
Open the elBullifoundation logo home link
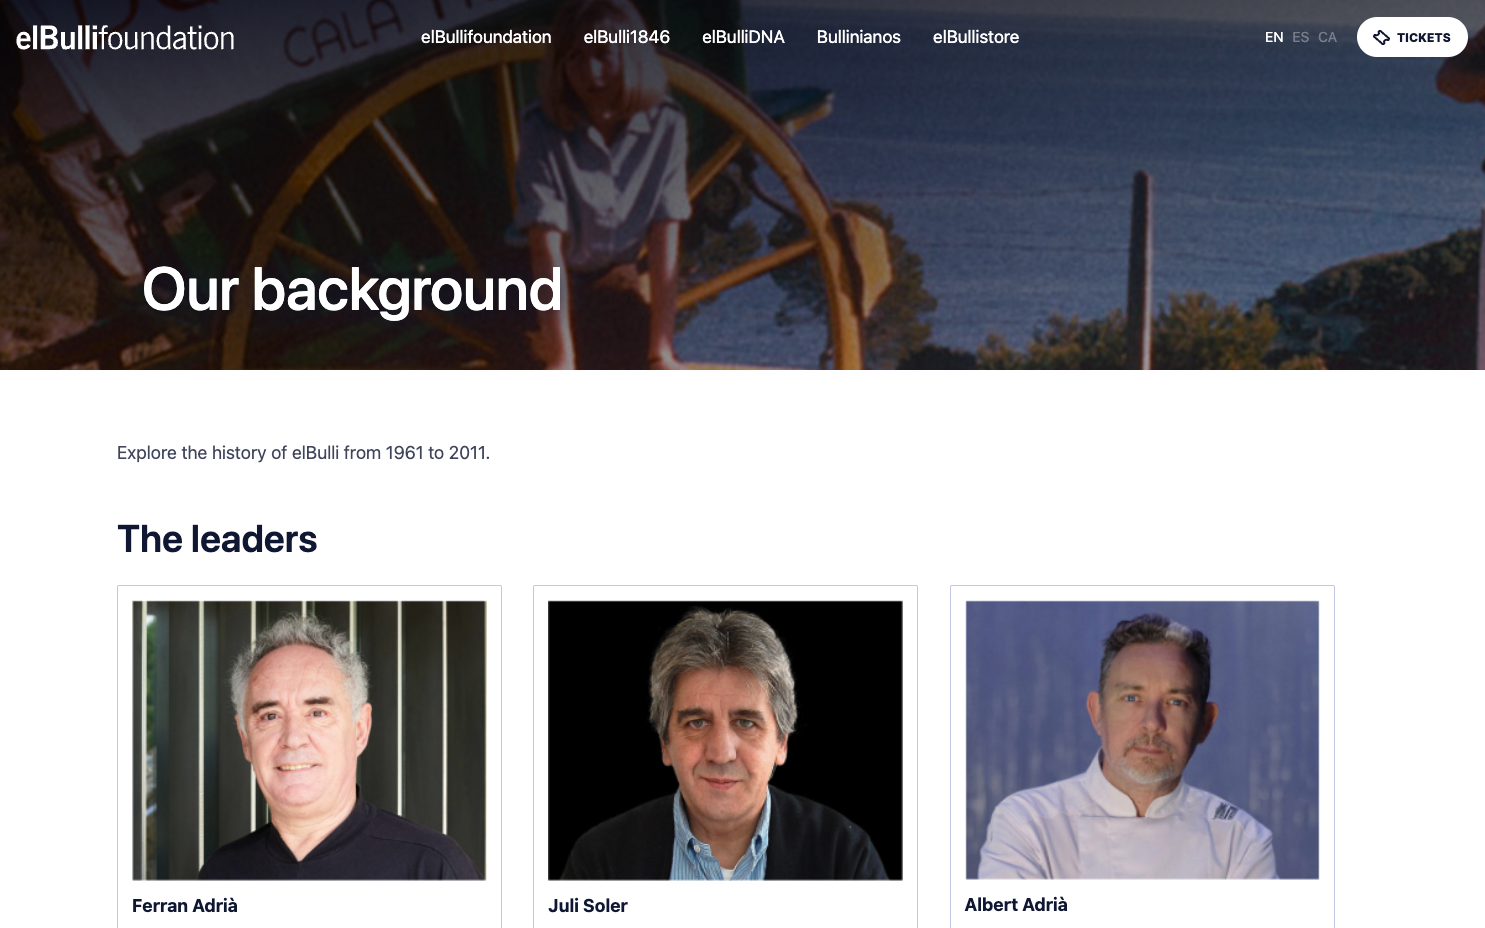(125, 38)
